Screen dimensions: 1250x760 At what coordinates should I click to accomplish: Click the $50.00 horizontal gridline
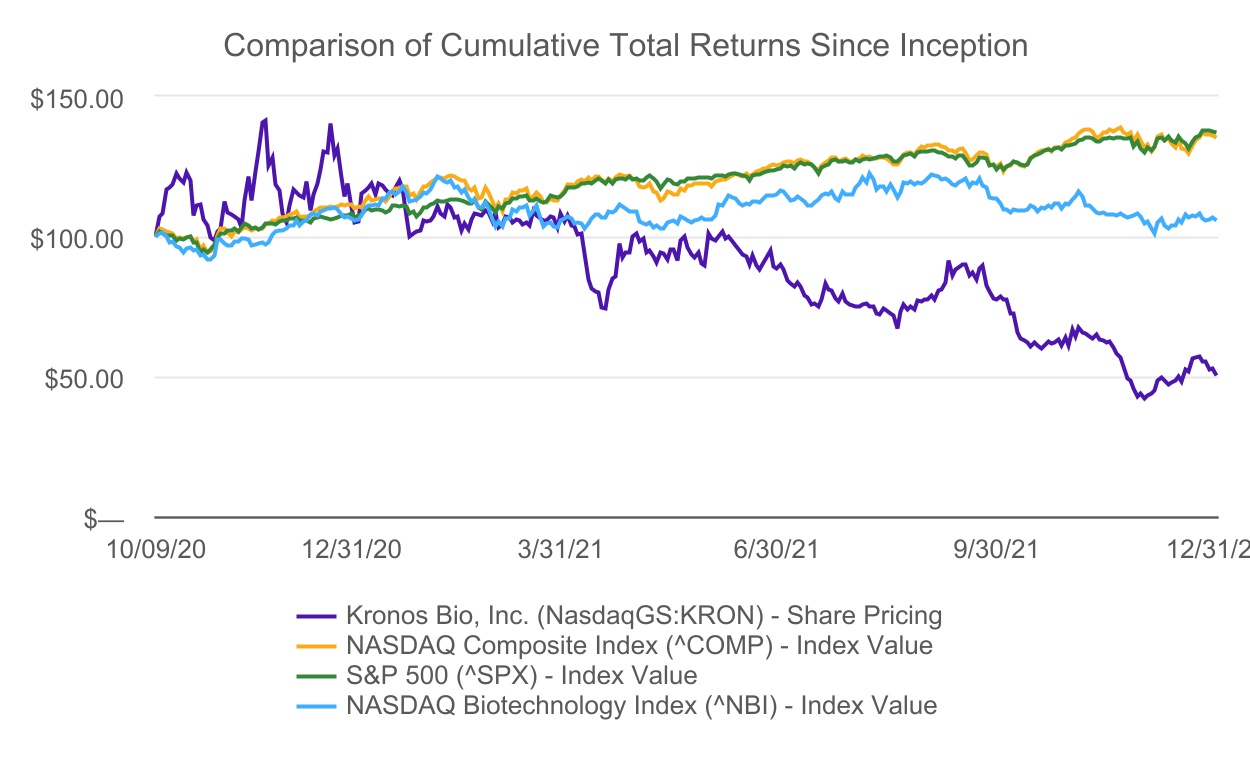point(600,378)
